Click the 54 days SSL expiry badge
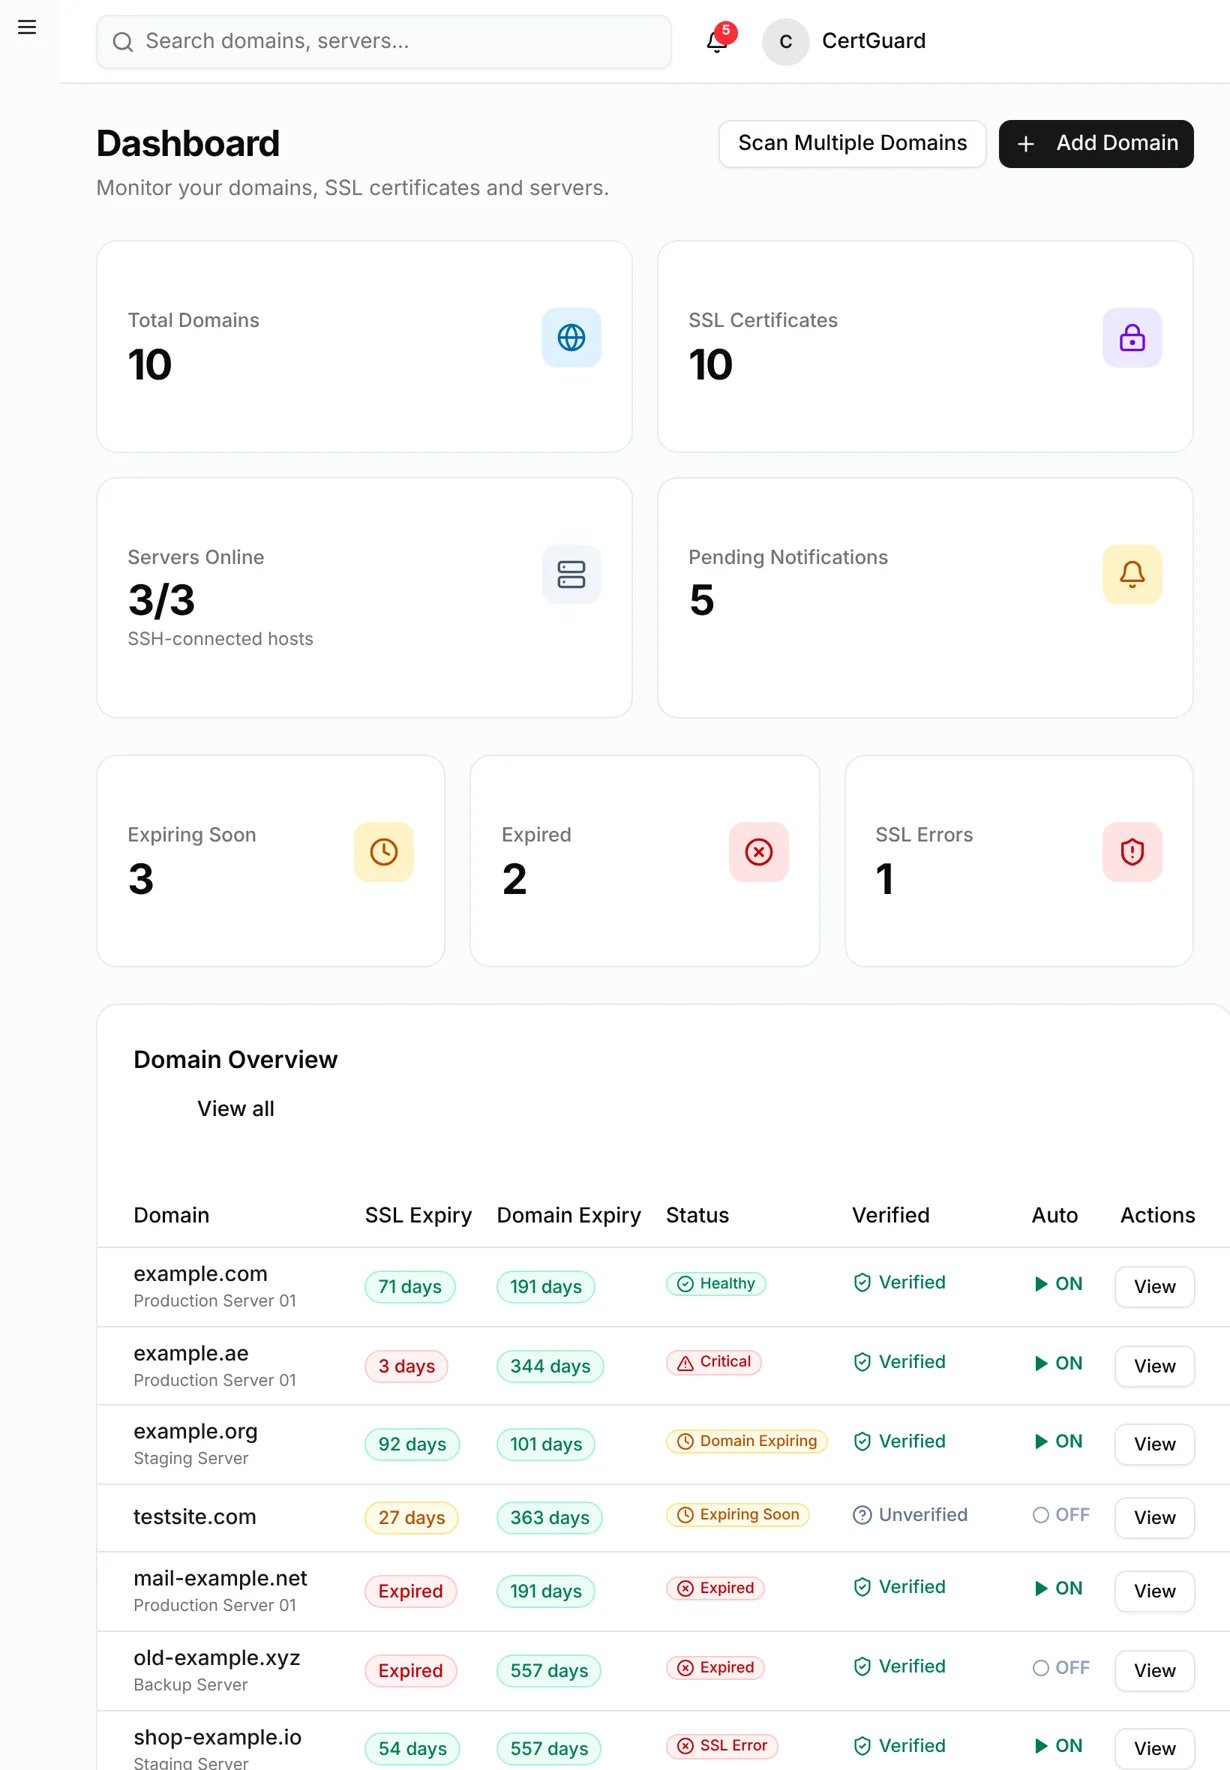Viewport: 1230px width, 1770px height. (412, 1749)
